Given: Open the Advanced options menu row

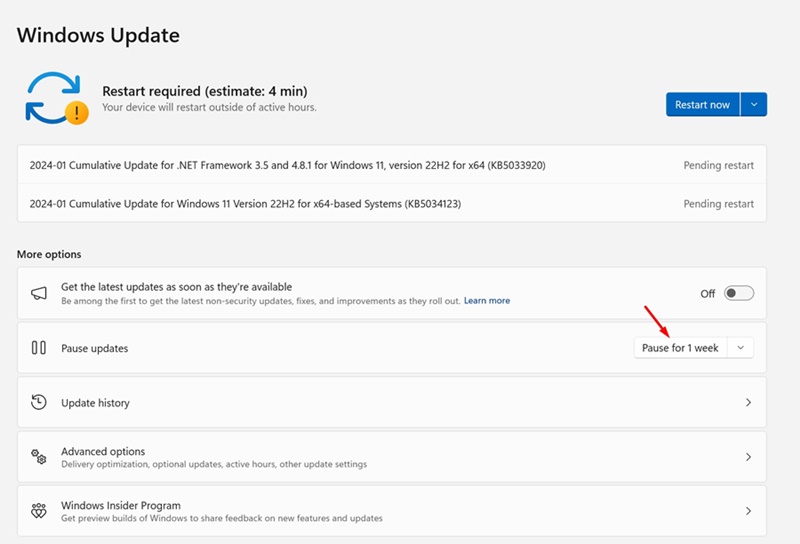Looking at the screenshot, I should [x=390, y=457].
